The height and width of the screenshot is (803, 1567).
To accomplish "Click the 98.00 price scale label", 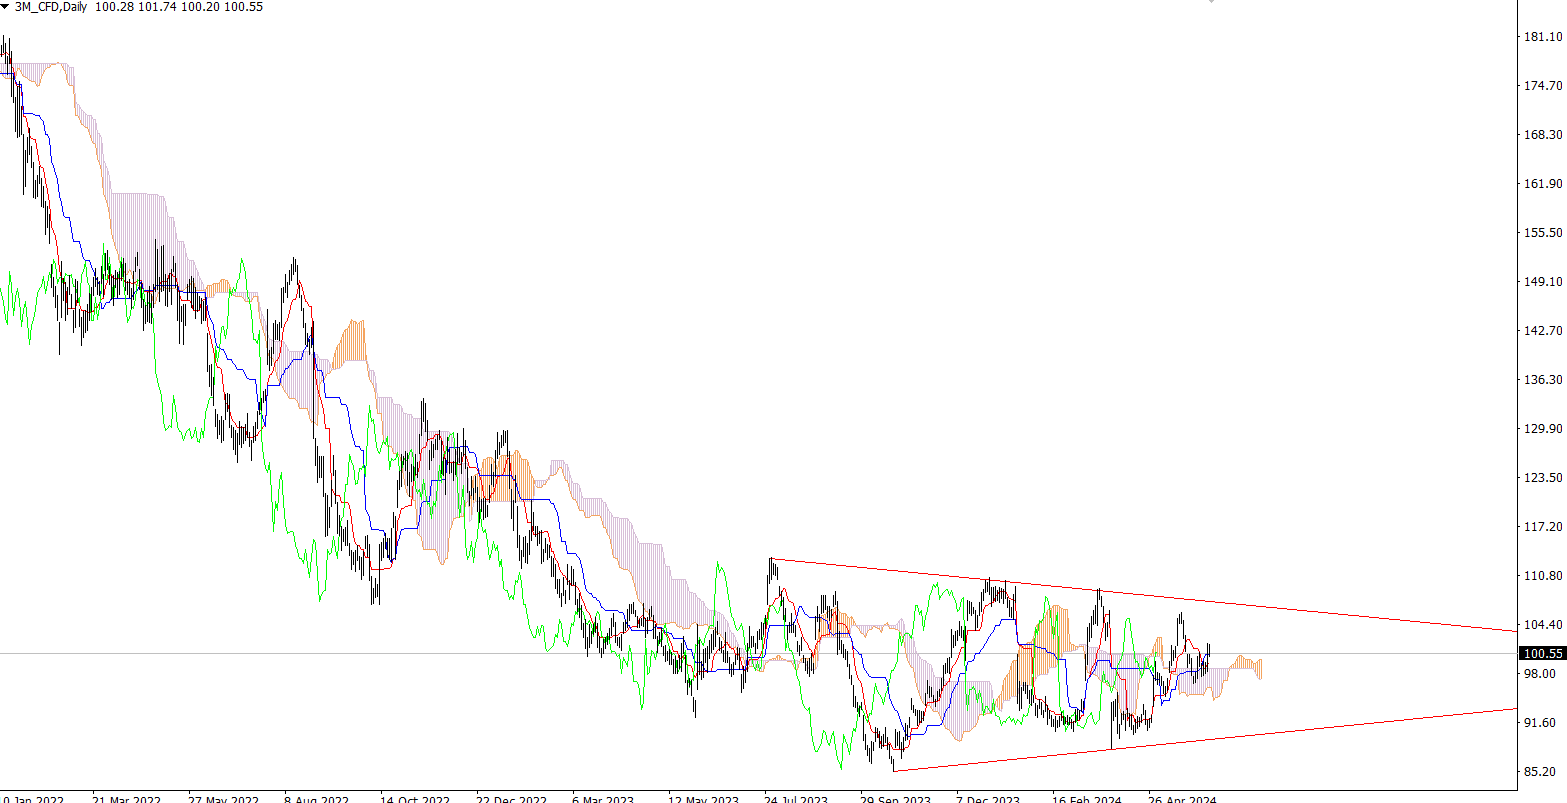I will point(1538,674).
